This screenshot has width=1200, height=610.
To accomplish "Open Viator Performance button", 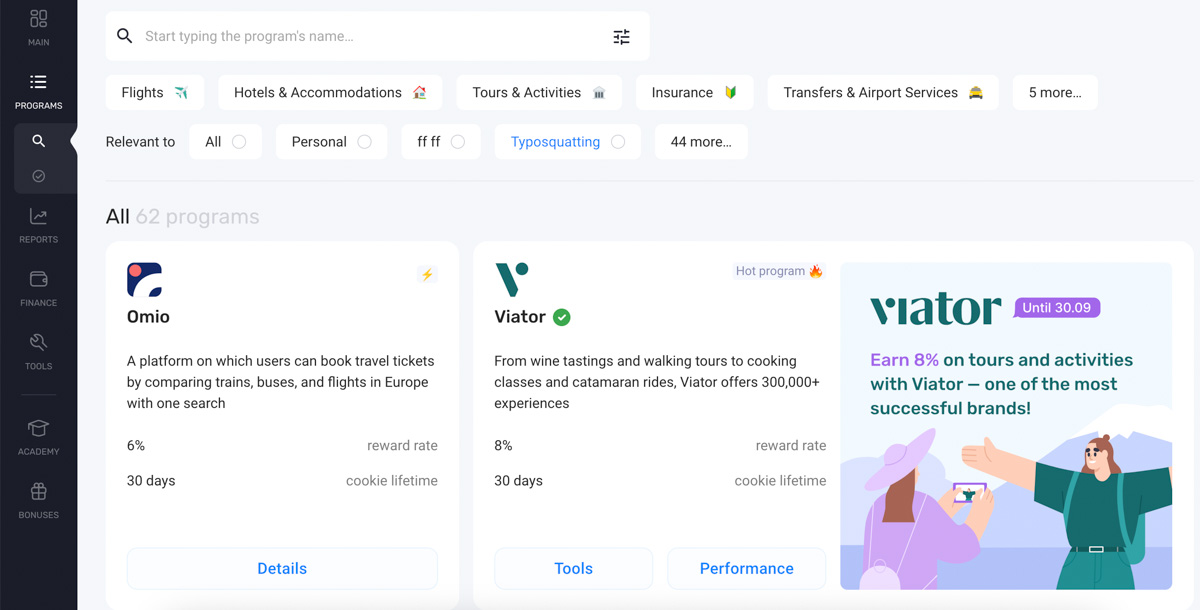I will pos(747,568).
